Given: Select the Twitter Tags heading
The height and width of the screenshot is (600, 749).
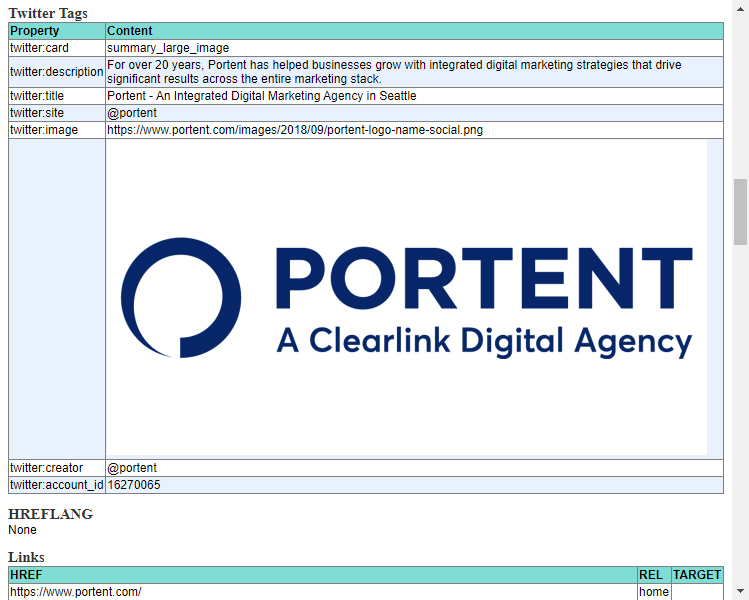Looking at the screenshot, I should (48, 13).
